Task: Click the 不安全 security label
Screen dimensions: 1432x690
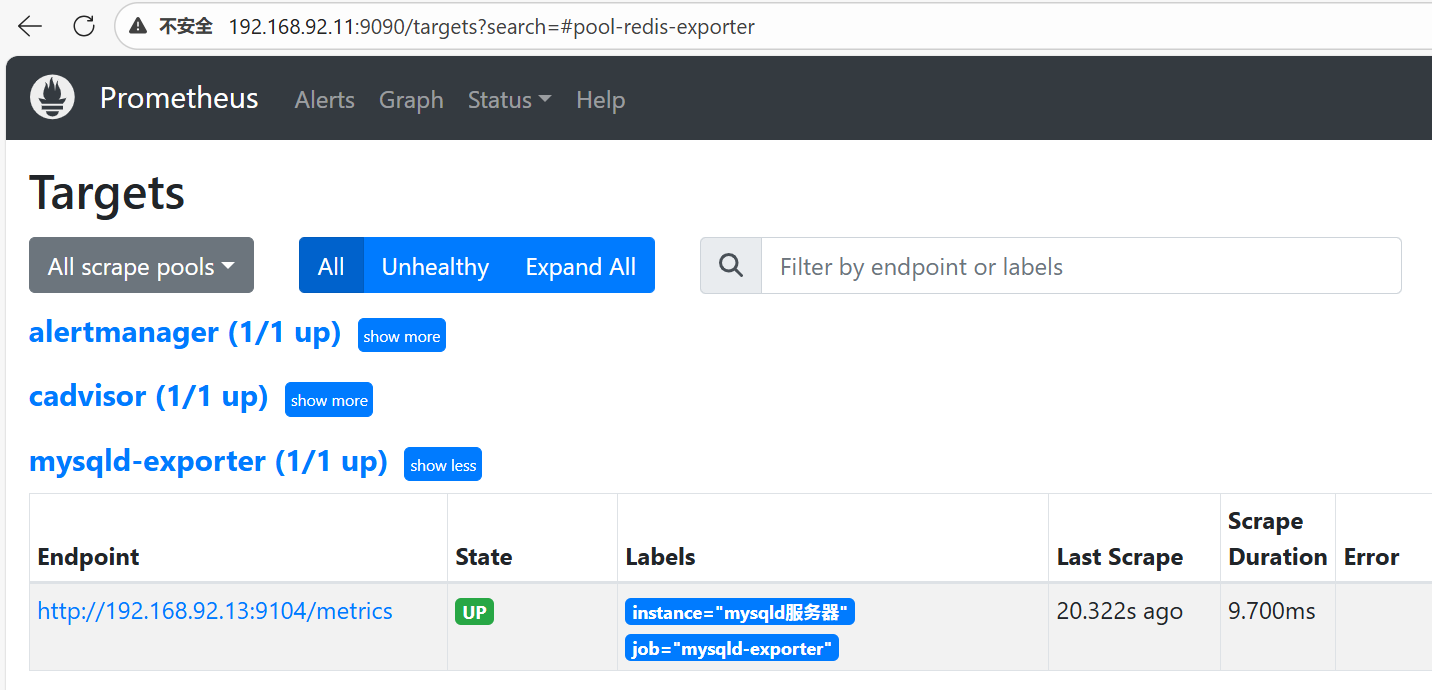Action: tap(186, 27)
